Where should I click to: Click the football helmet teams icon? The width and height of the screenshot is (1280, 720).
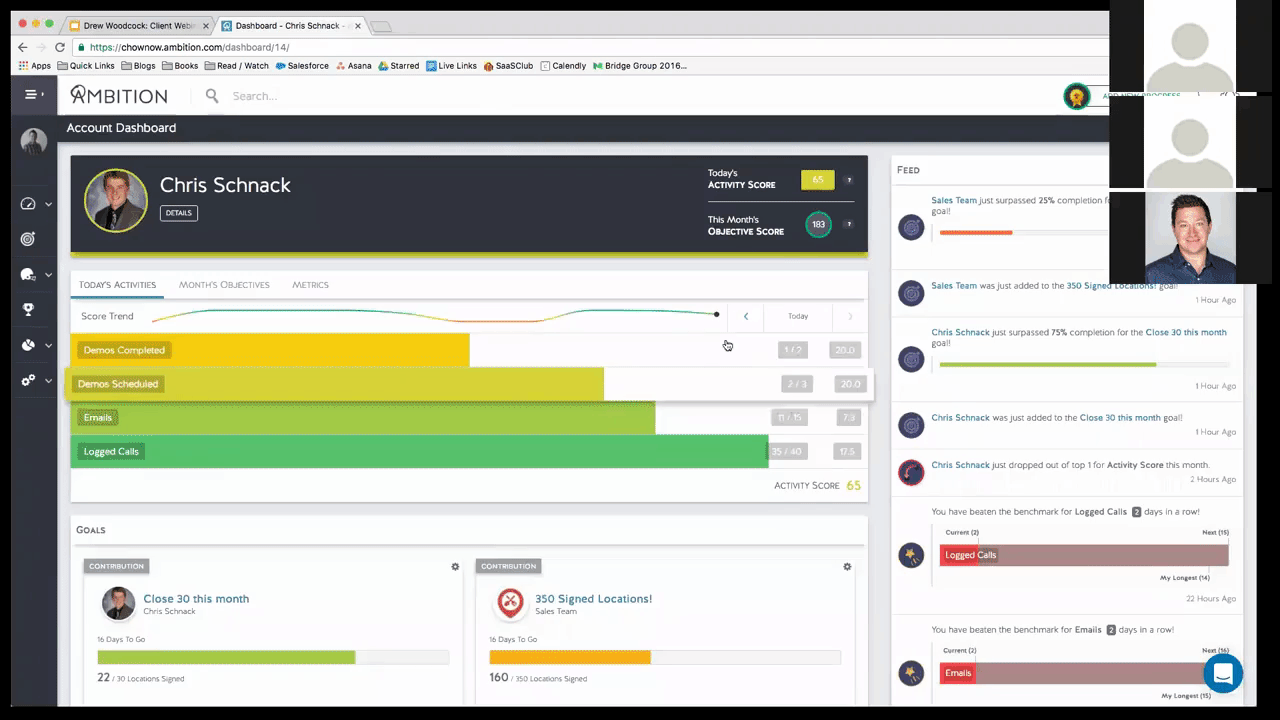coord(27,274)
